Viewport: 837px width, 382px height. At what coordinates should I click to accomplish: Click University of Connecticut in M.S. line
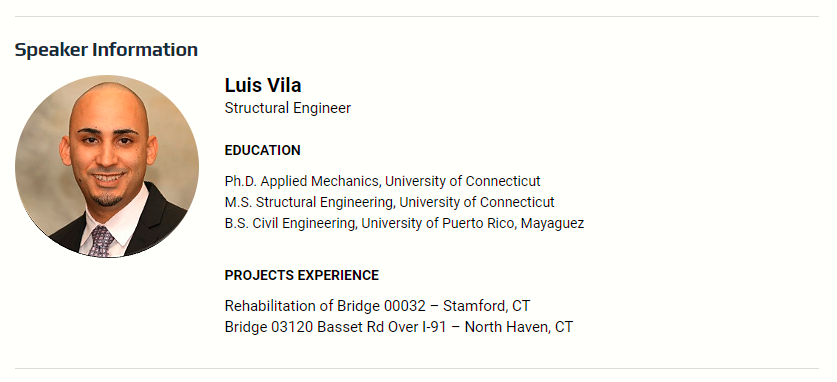pyautogui.click(x=477, y=202)
